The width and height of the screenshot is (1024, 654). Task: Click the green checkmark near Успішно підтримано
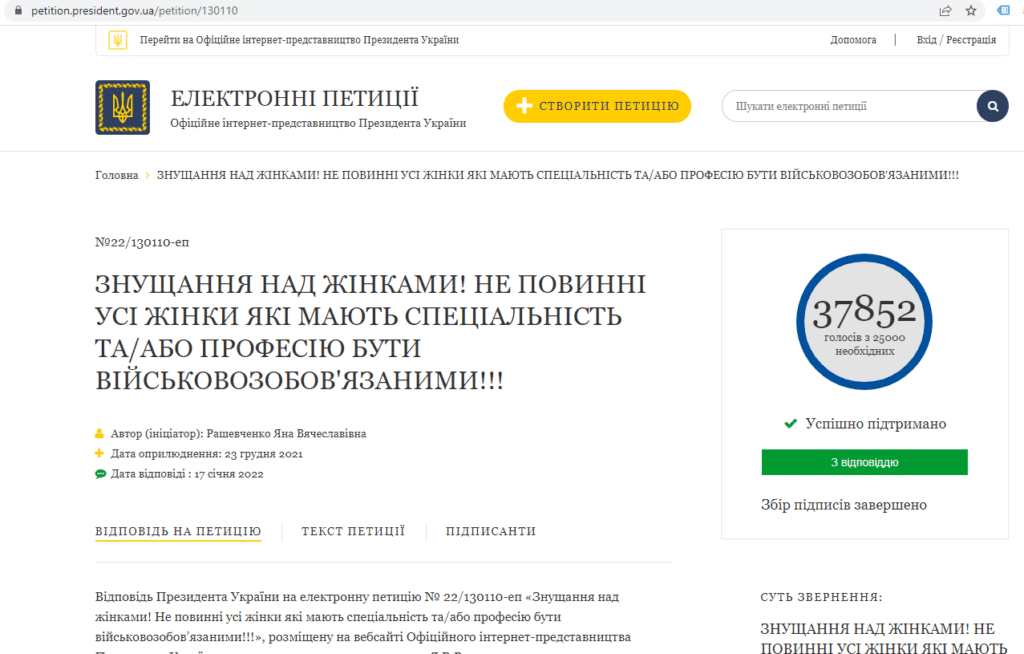789,423
